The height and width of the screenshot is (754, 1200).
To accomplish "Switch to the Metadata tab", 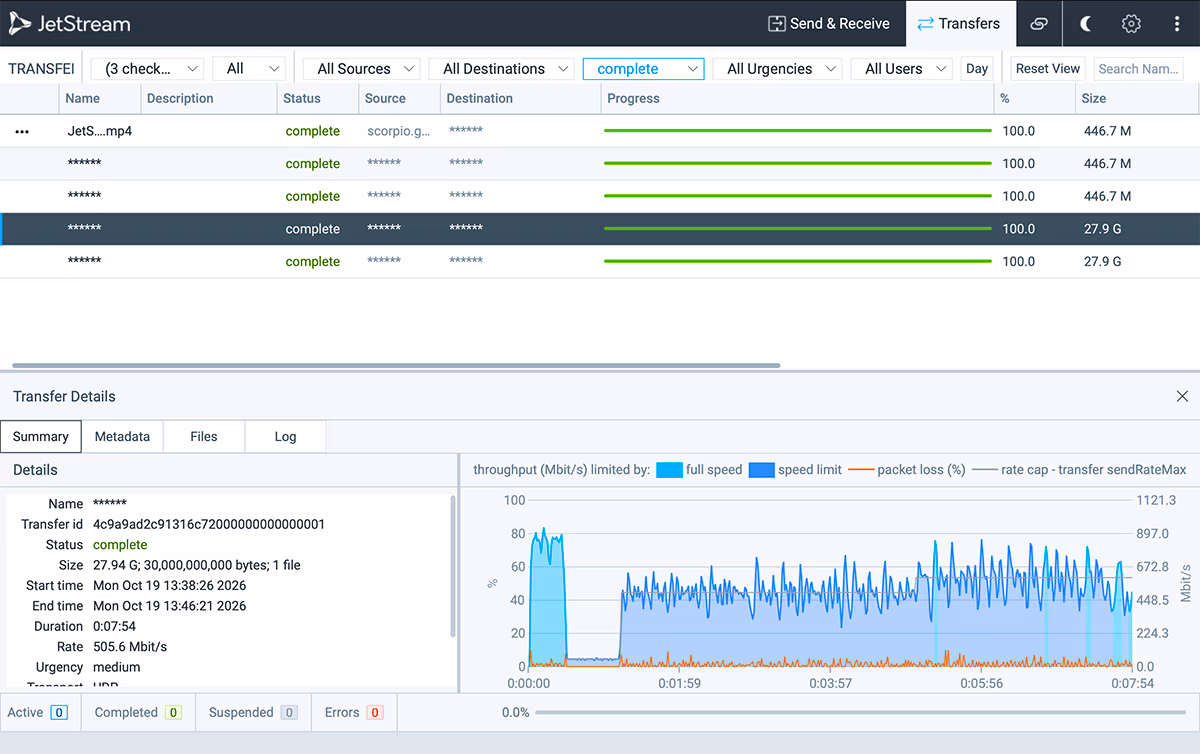I will coord(122,437).
